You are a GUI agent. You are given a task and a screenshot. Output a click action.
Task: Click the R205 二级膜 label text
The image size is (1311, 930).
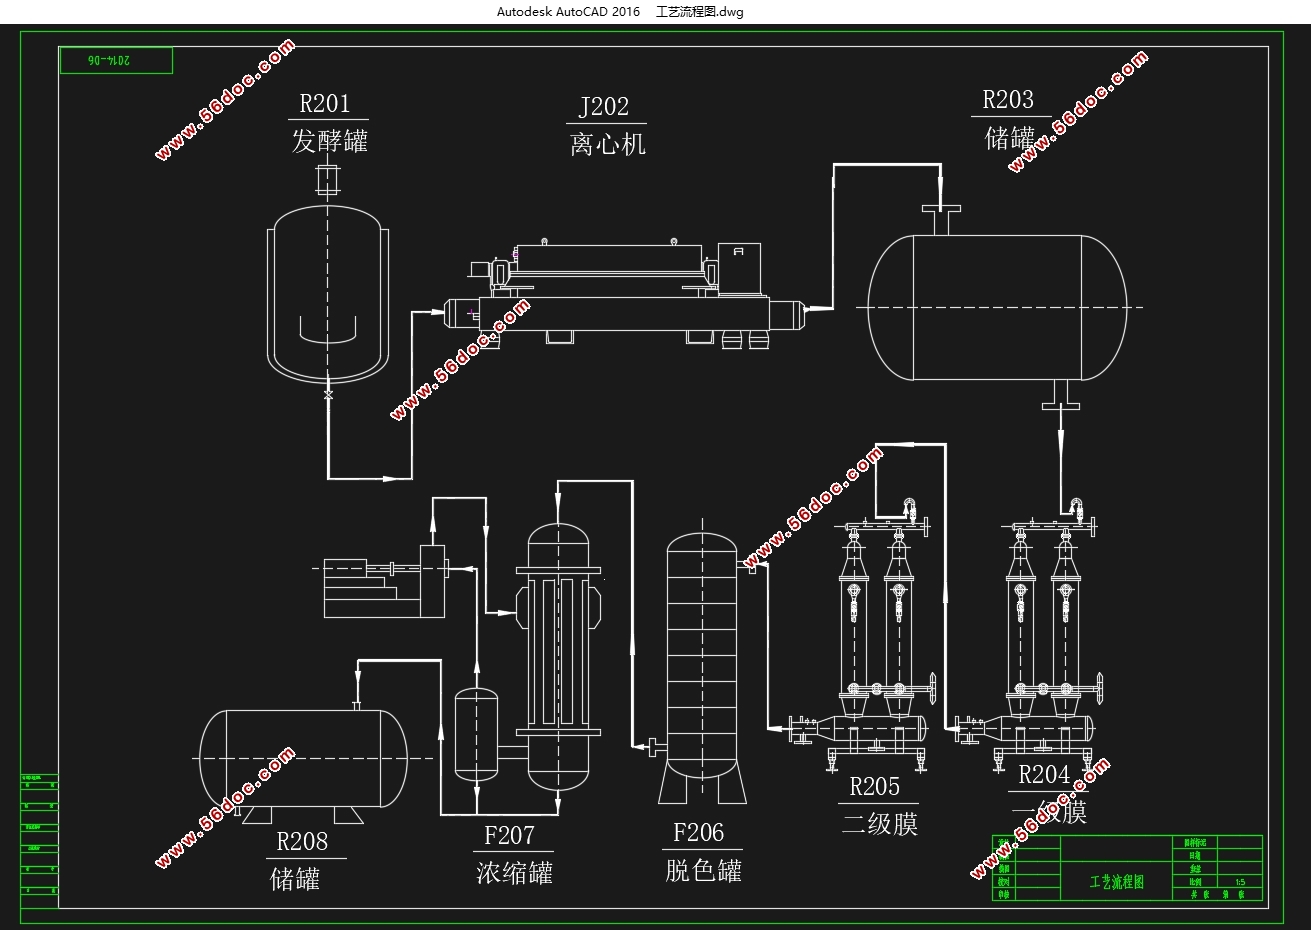(878, 806)
